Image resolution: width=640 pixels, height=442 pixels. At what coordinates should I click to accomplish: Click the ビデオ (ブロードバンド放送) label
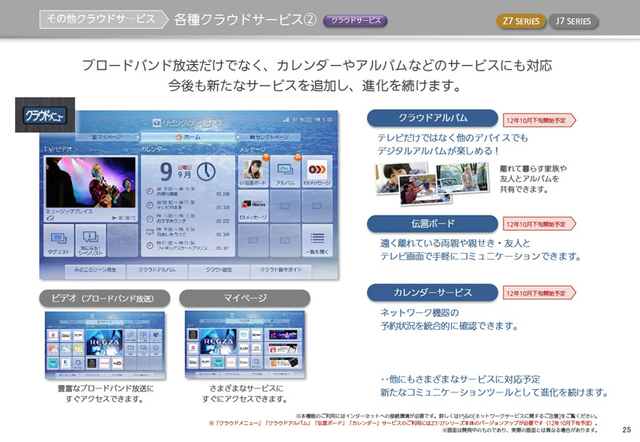tap(104, 298)
